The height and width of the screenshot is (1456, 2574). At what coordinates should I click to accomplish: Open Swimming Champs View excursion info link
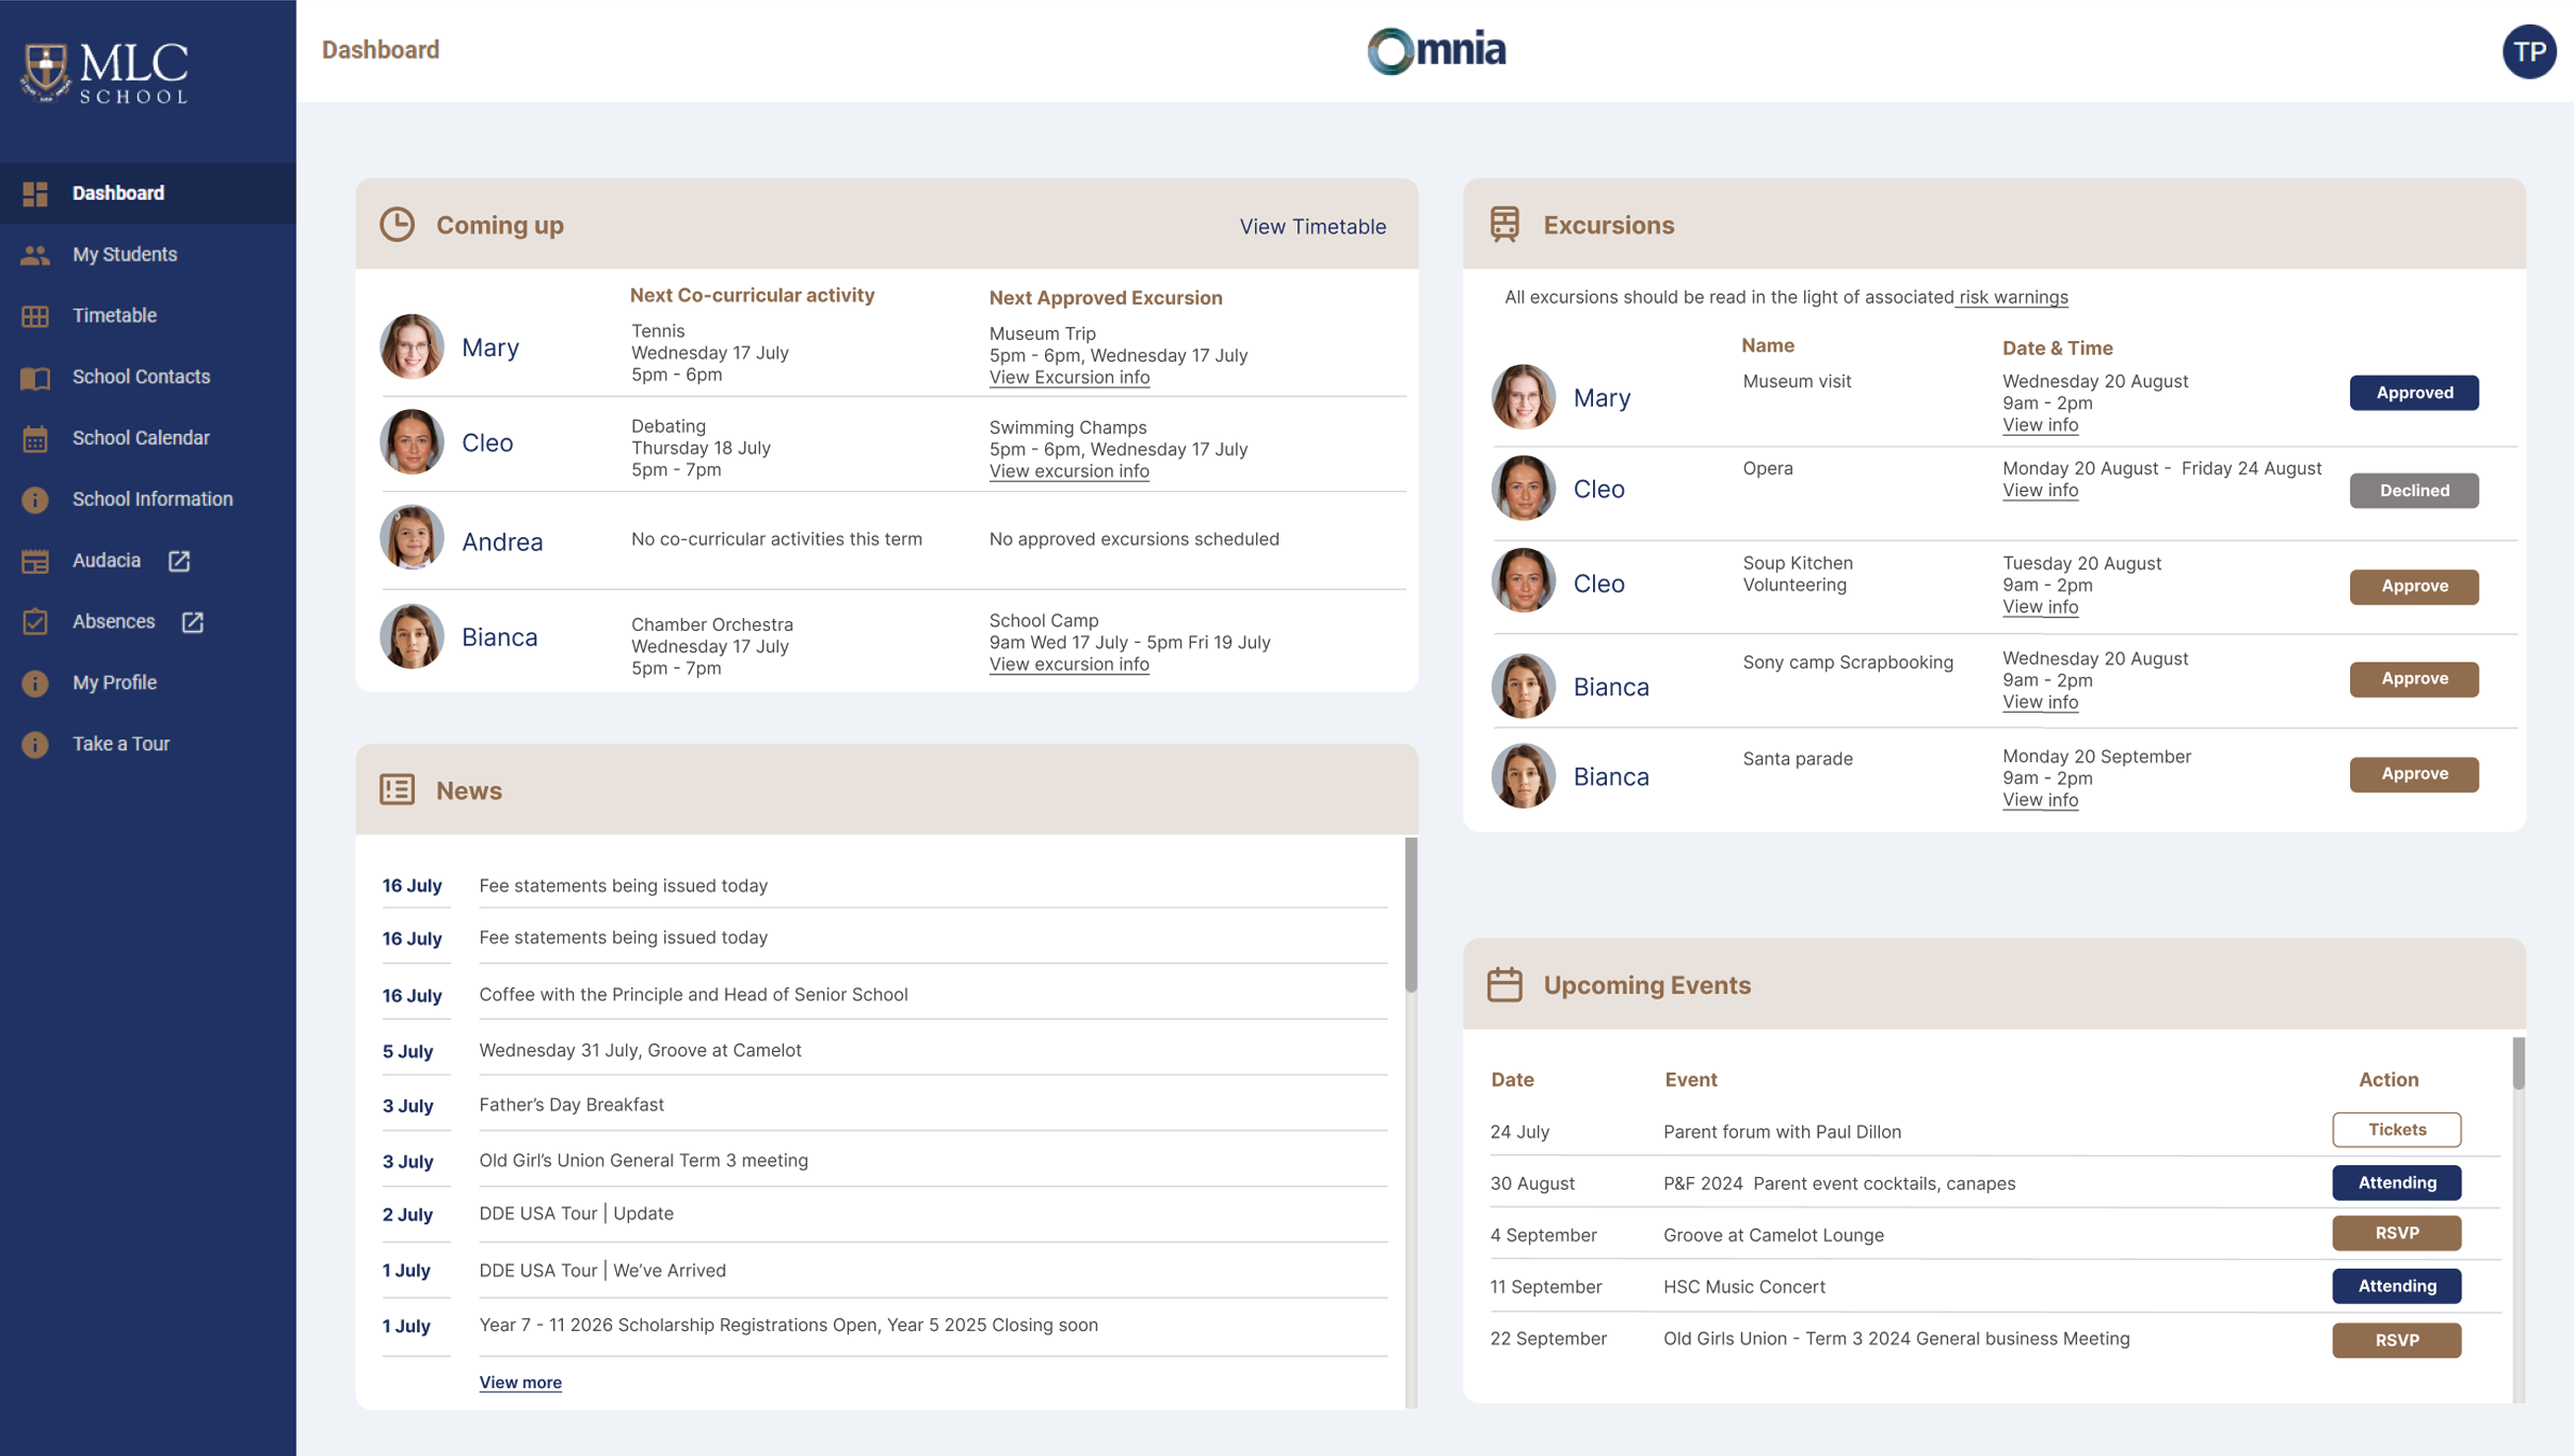pos(1069,472)
